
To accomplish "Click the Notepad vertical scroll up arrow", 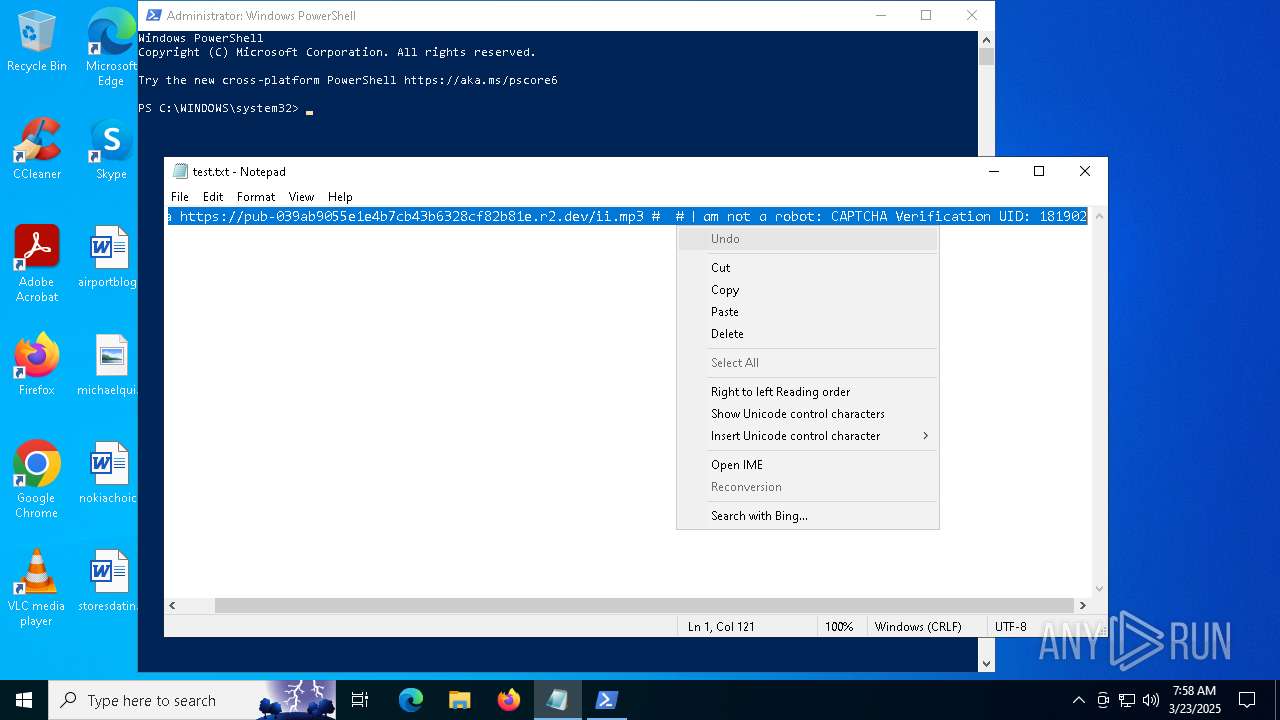I will coord(1099,216).
